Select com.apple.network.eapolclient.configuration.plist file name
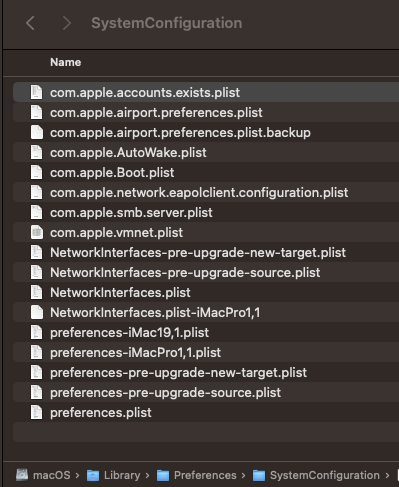 tap(199, 192)
